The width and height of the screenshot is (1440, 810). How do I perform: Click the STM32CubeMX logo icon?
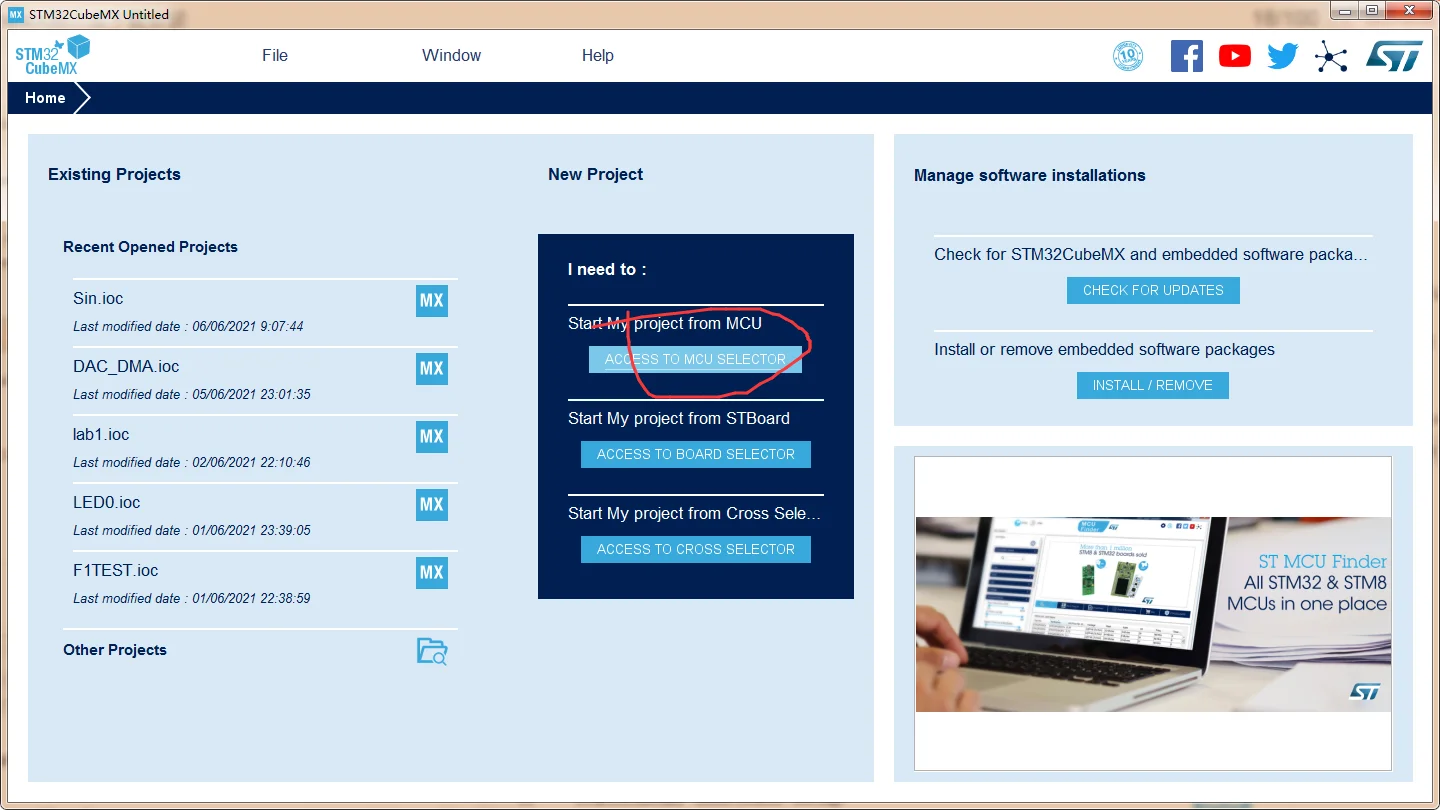(52, 55)
